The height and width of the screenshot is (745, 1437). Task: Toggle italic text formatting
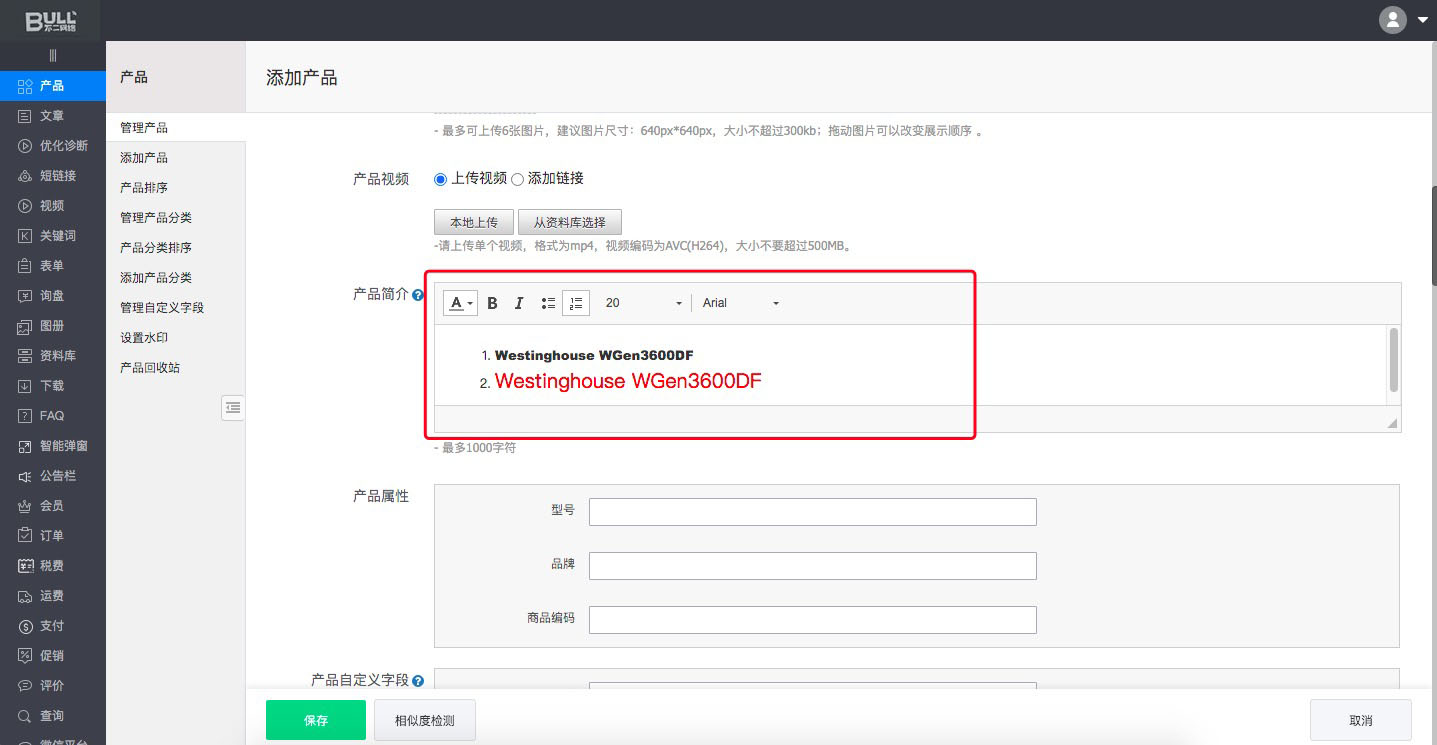tap(519, 303)
